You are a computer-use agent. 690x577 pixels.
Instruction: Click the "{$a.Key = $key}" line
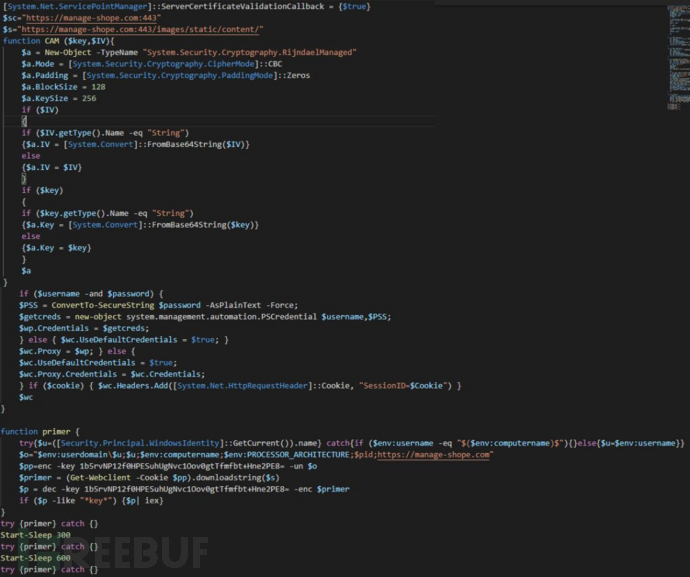56,248
